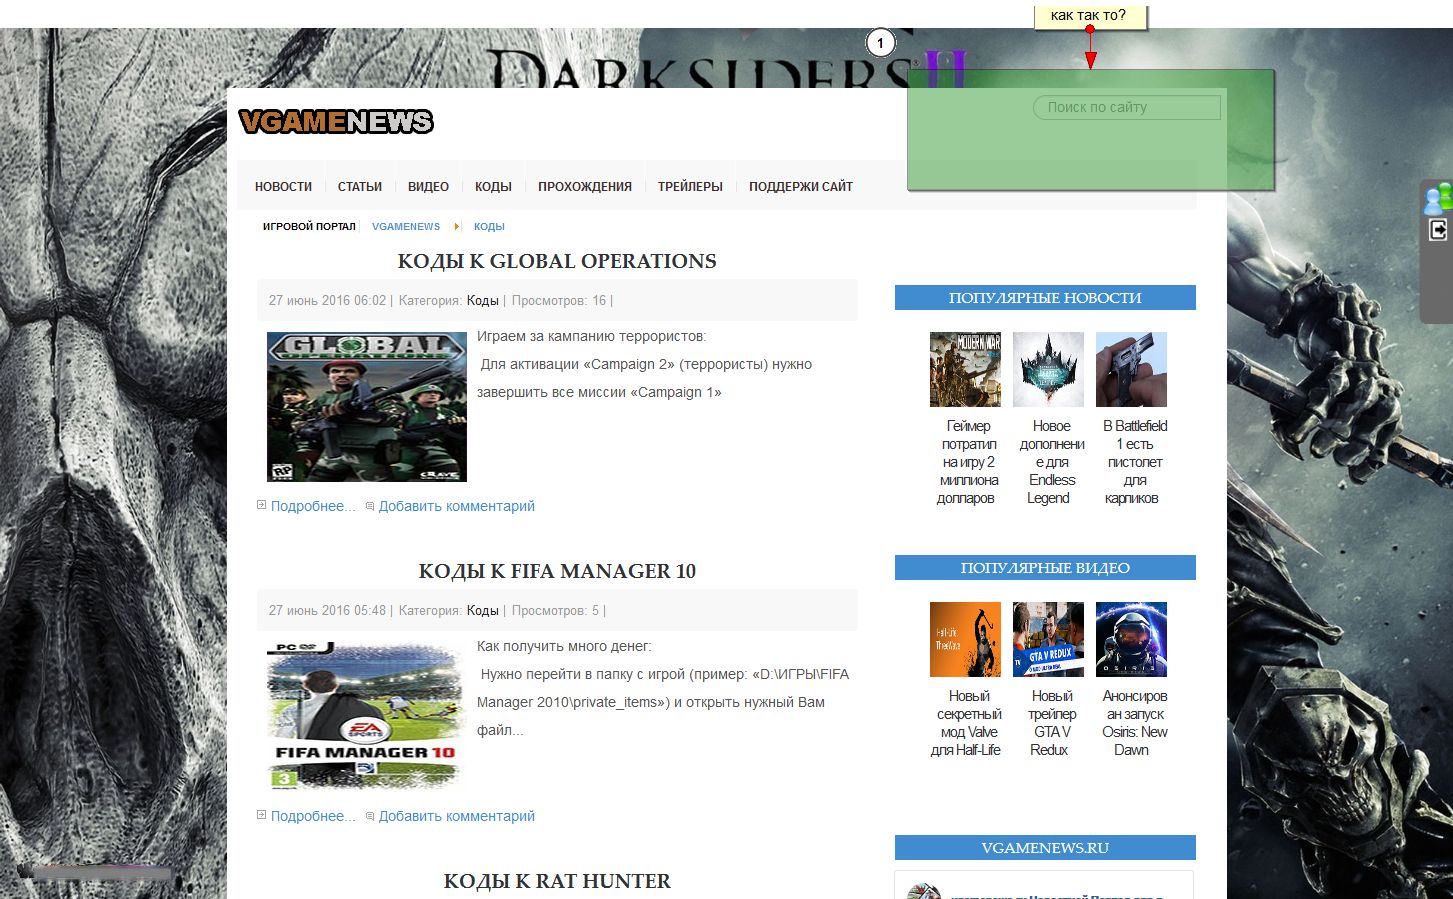Add a comment to the Global Operations article
The height and width of the screenshot is (899, 1453).
tap(456, 506)
